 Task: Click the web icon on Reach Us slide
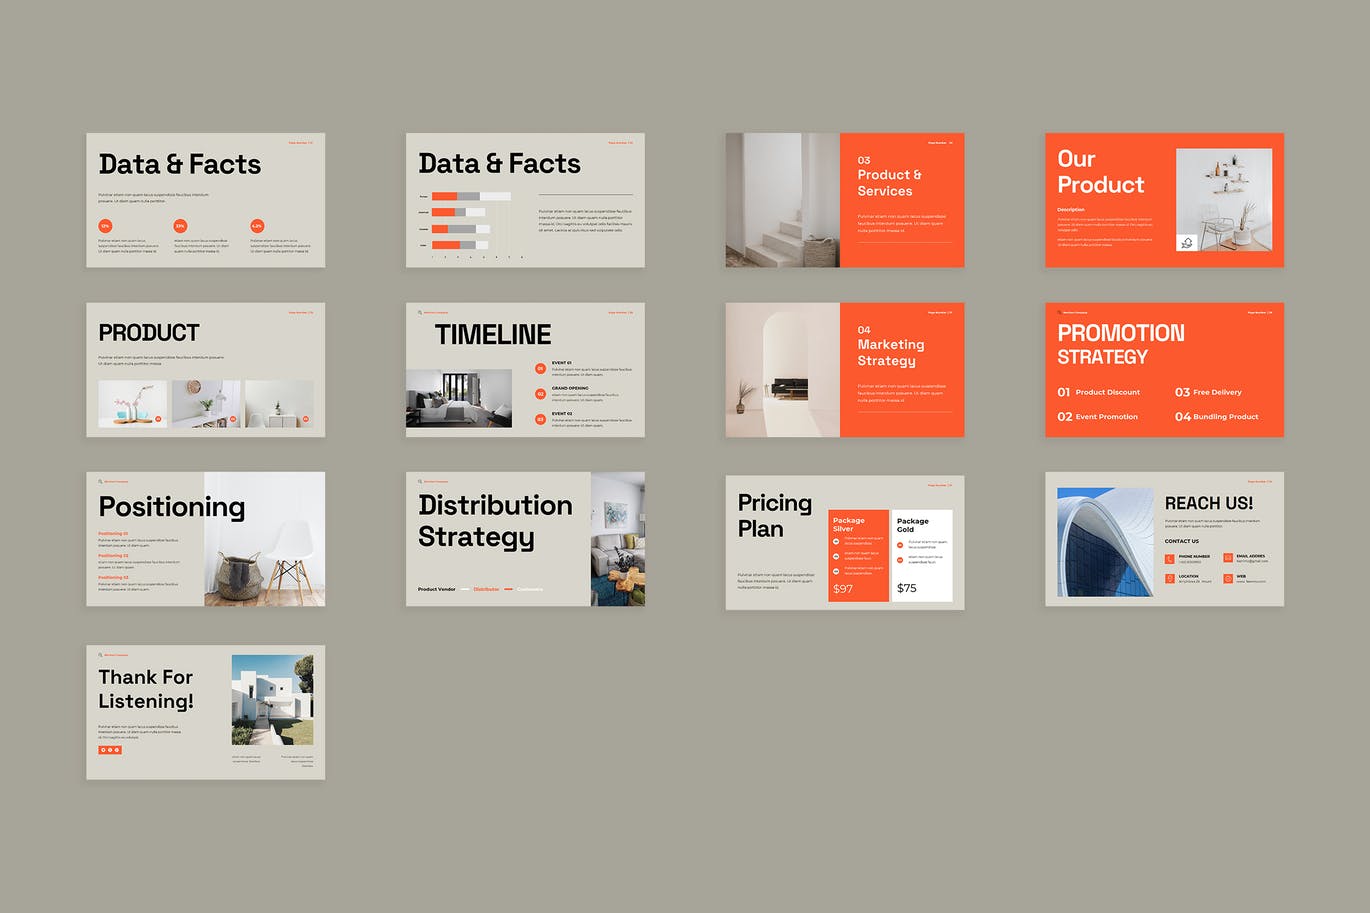click(x=1228, y=578)
